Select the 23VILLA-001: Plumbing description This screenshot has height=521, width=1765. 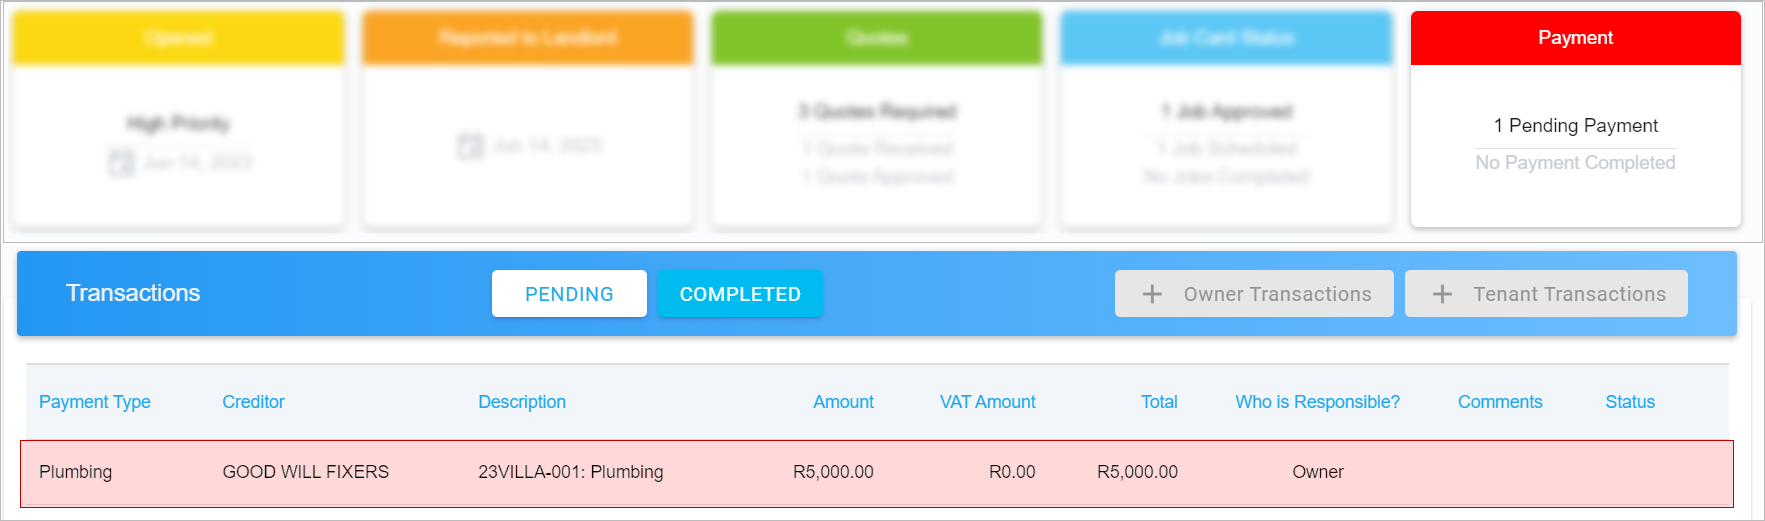tap(570, 472)
